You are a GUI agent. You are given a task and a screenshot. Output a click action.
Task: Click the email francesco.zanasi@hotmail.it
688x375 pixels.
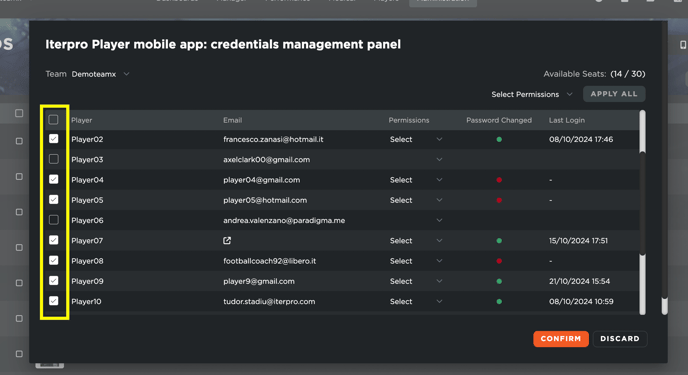point(273,139)
